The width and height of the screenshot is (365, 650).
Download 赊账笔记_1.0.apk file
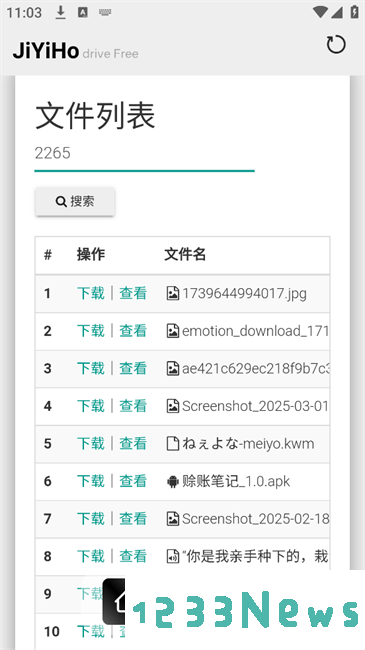90,481
